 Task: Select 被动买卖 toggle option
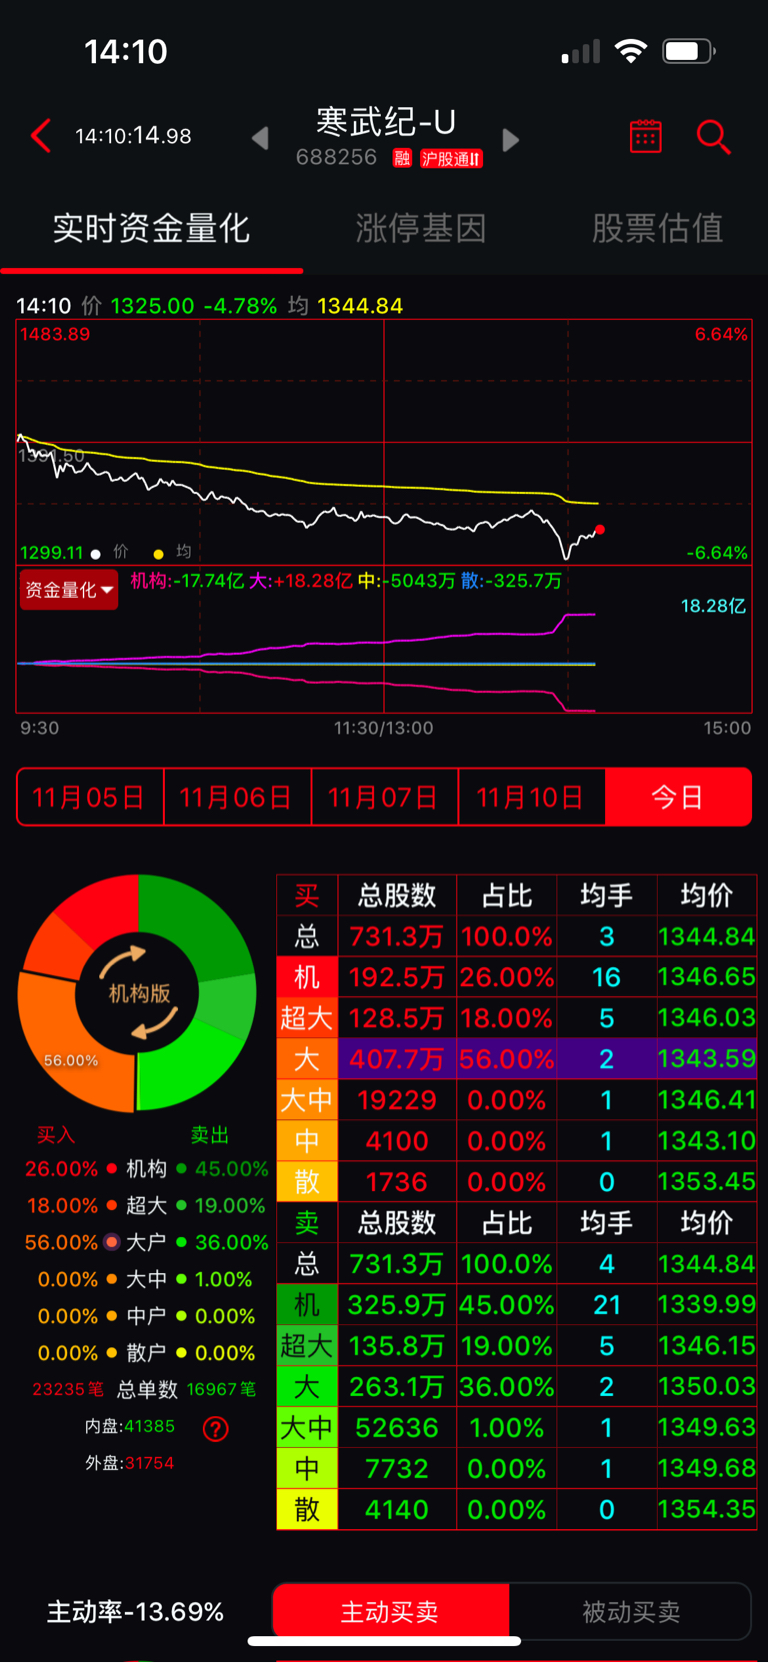click(631, 1612)
